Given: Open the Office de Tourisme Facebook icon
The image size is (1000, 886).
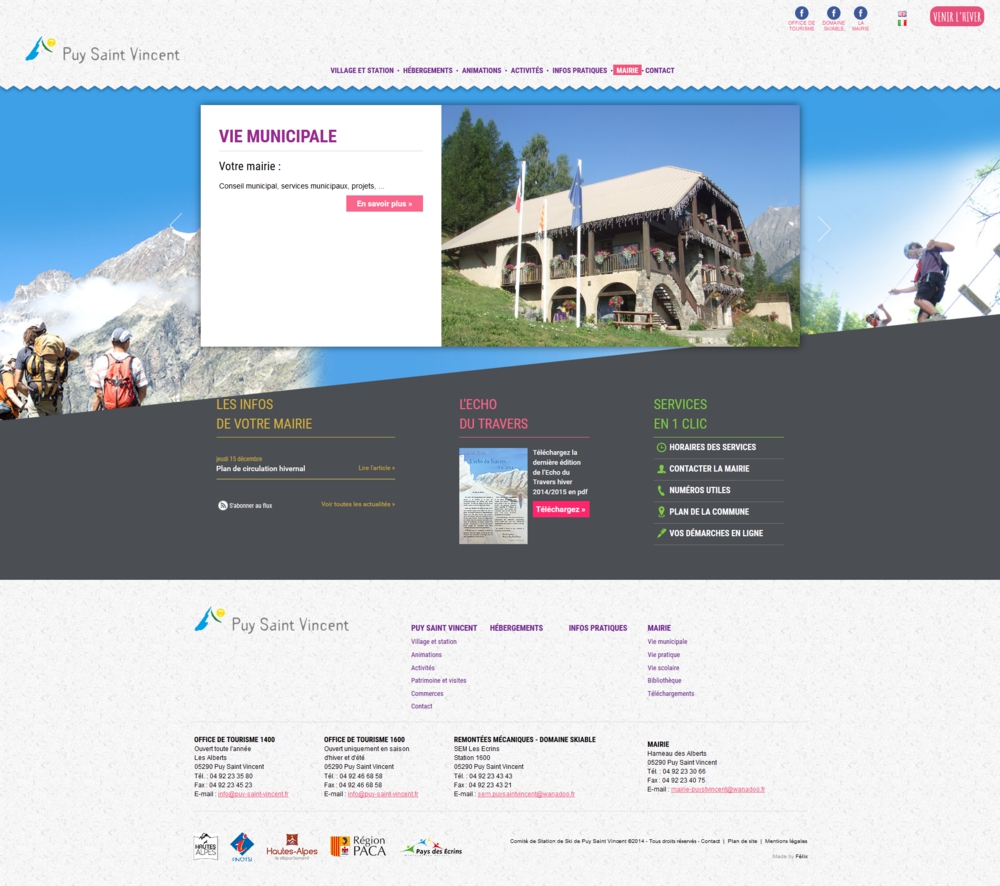Looking at the screenshot, I should point(801,14).
